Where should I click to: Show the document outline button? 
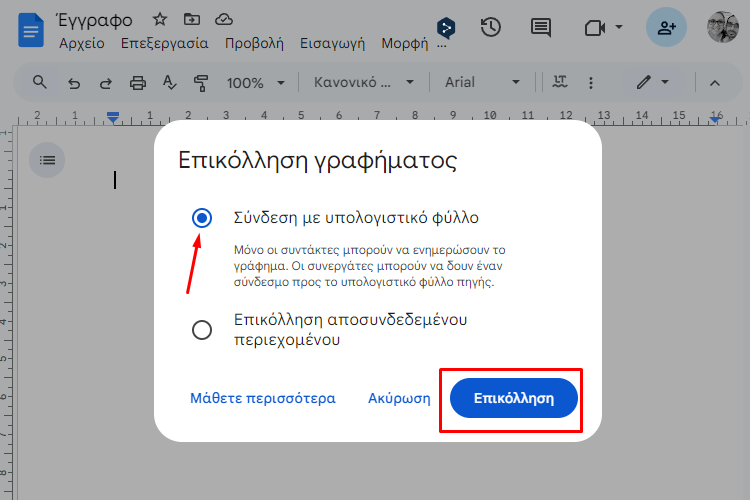click(x=47, y=160)
